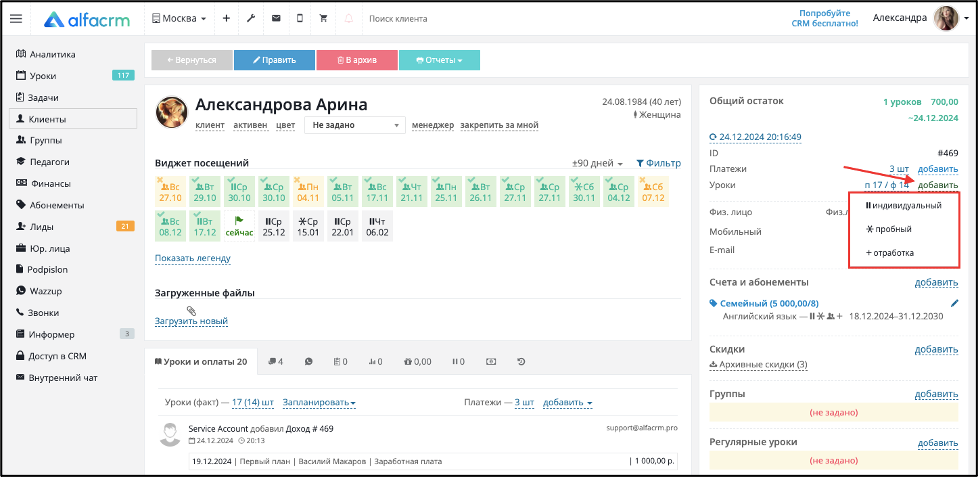Open the comments tab showing 4
979x479 pixels.
point(275,361)
